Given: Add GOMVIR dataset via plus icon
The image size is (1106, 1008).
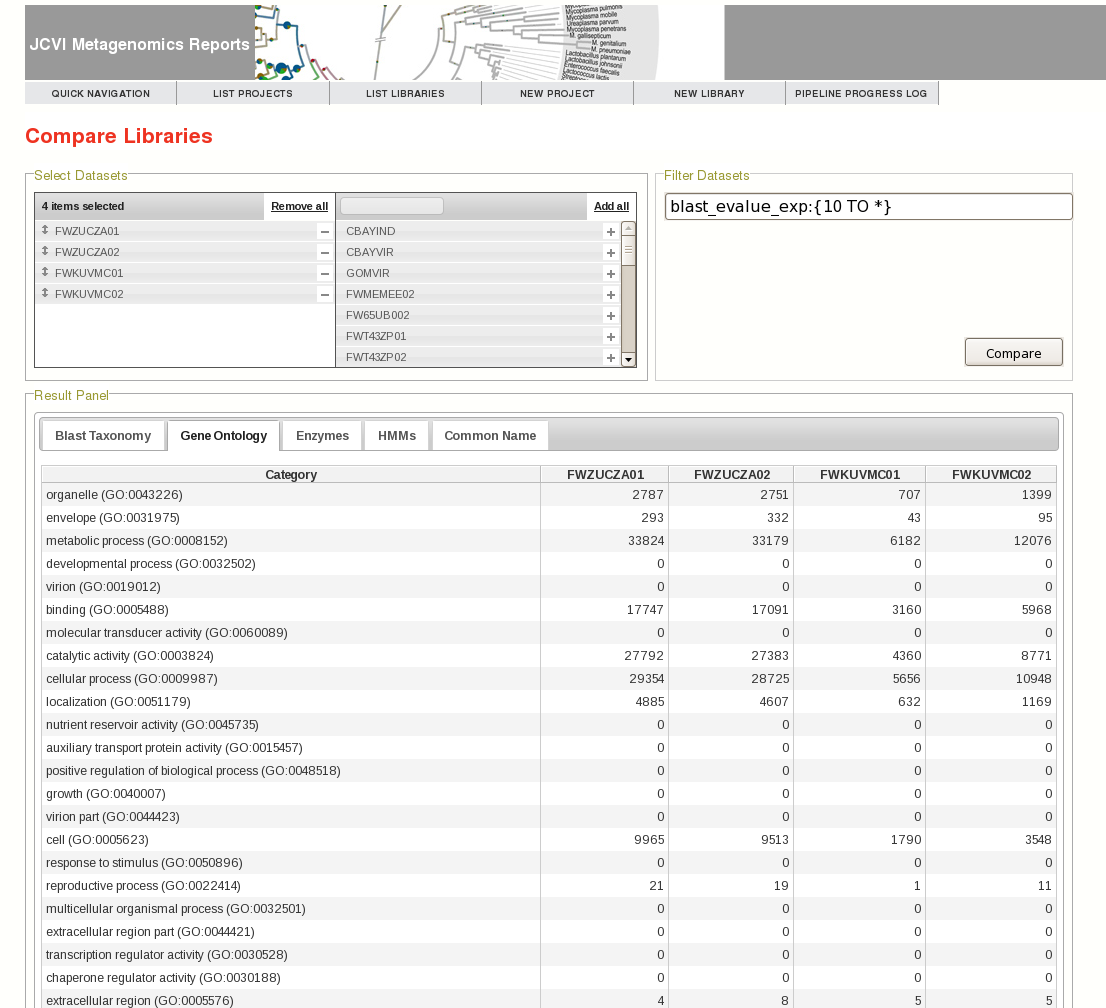Looking at the screenshot, I should pyautogui.click(x=610, y=274).
